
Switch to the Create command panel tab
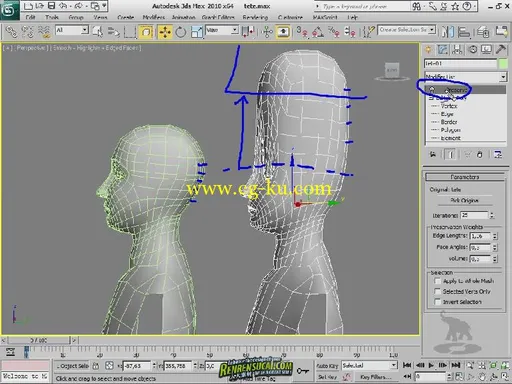(428, 50)
